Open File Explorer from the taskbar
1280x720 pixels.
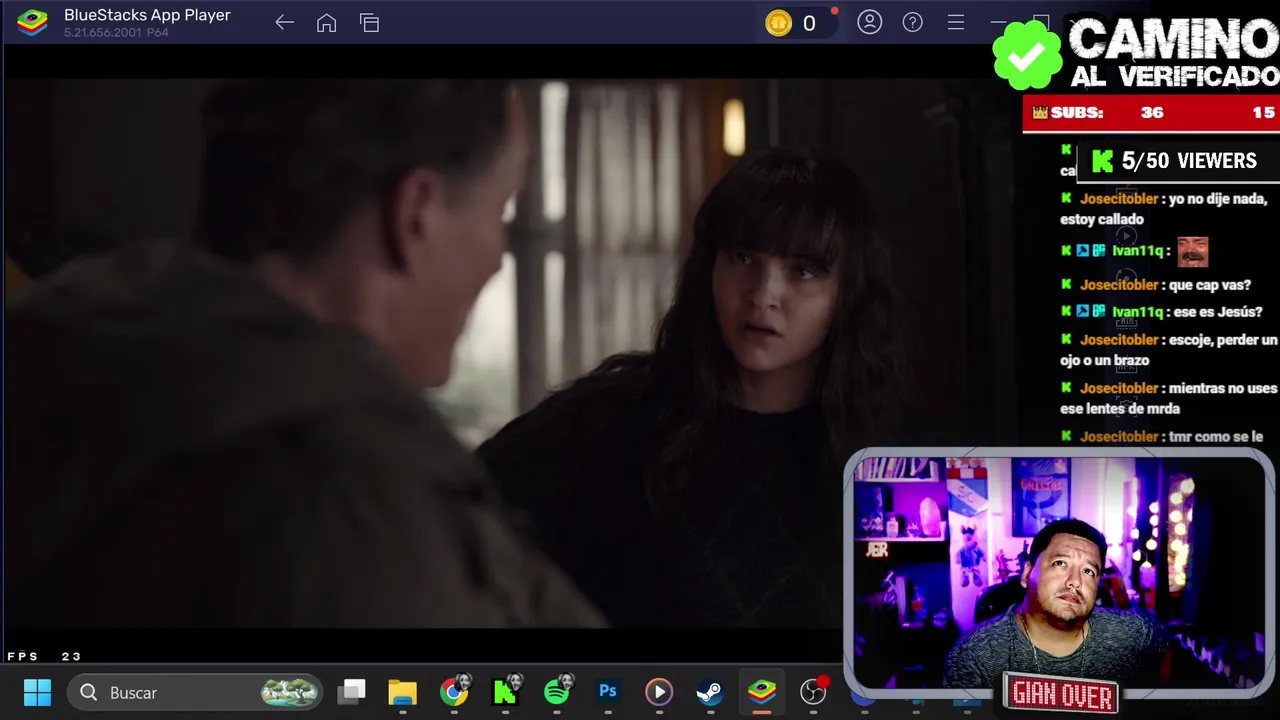pyautogui.click(x=402, y=692)
